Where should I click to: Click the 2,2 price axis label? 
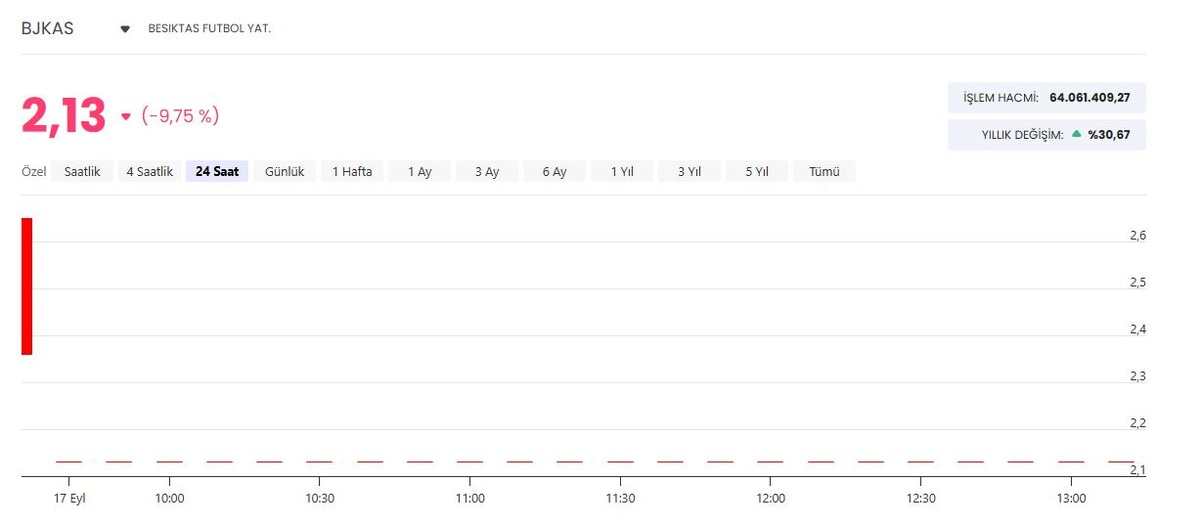tap(1138, 424)
